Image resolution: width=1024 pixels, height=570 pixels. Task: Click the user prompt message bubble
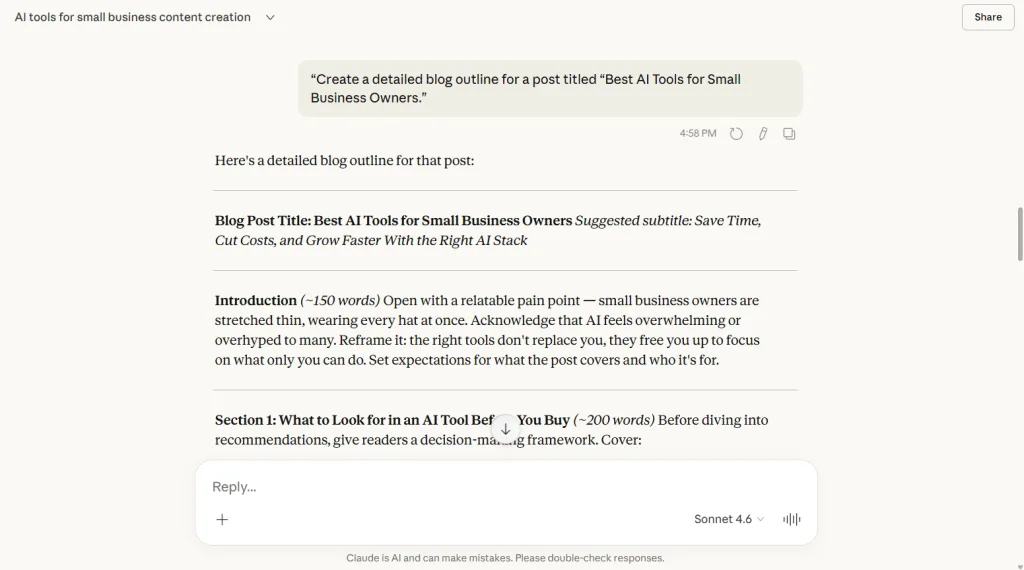coord(550,89)
